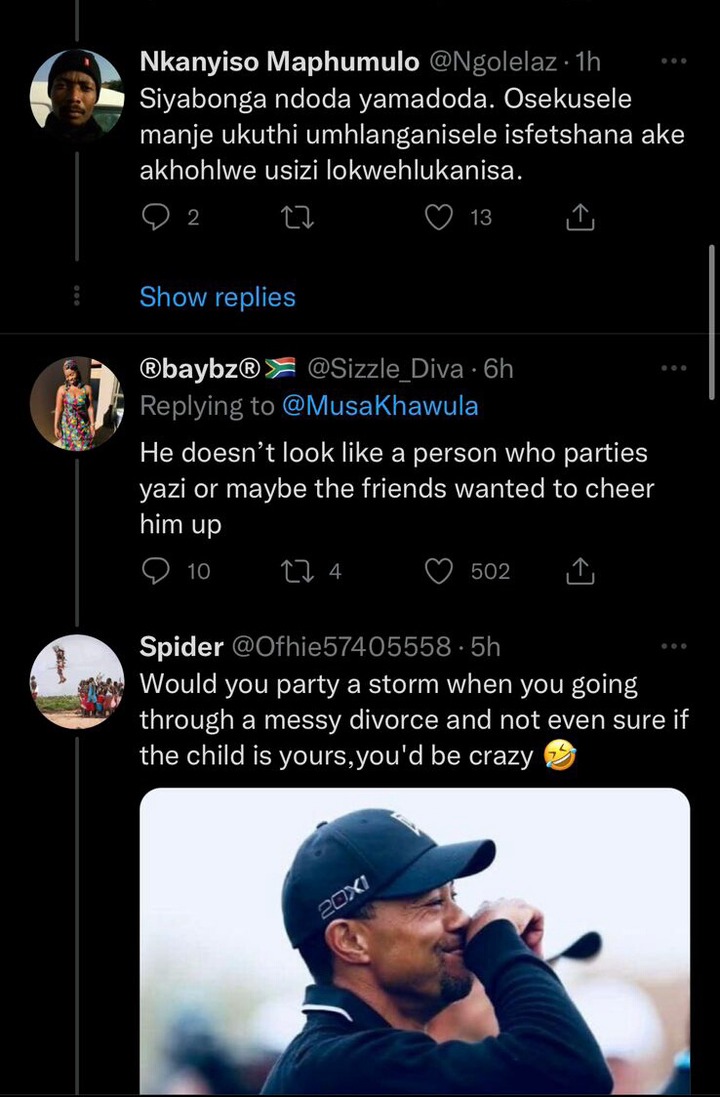Show replies under Nkanyiso's tweet

click(x=218, y=297)
